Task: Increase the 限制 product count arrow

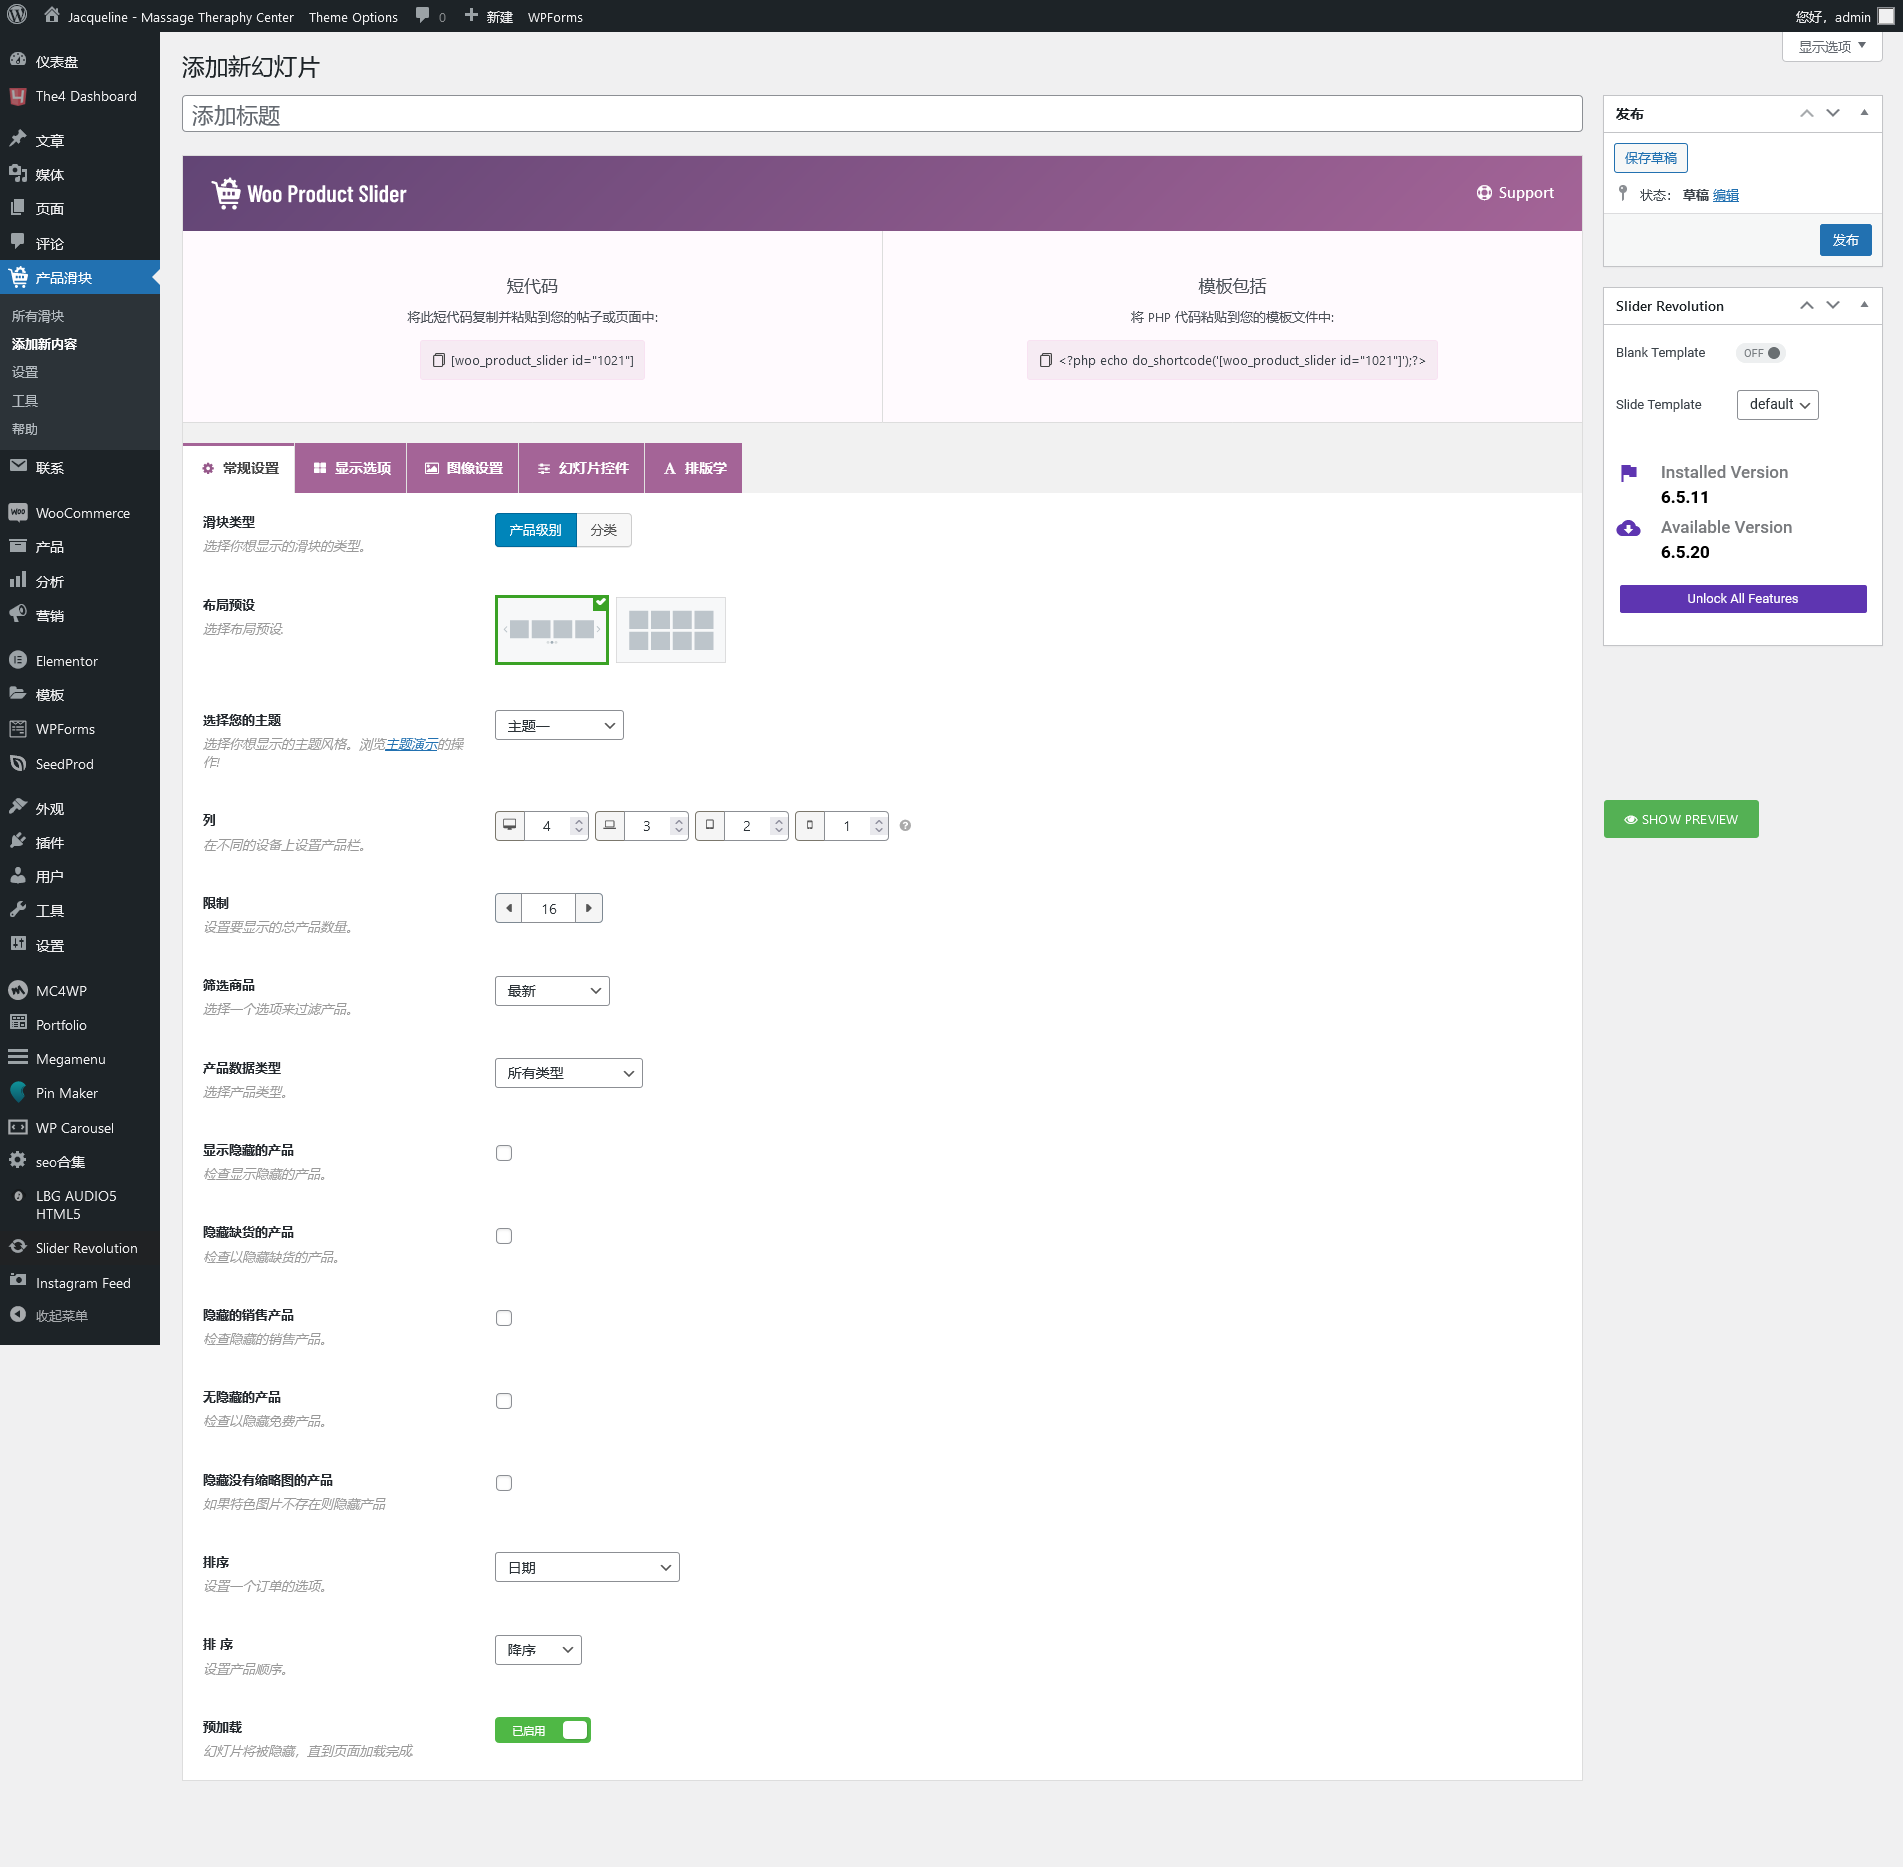Action: [x=589, y=908]
